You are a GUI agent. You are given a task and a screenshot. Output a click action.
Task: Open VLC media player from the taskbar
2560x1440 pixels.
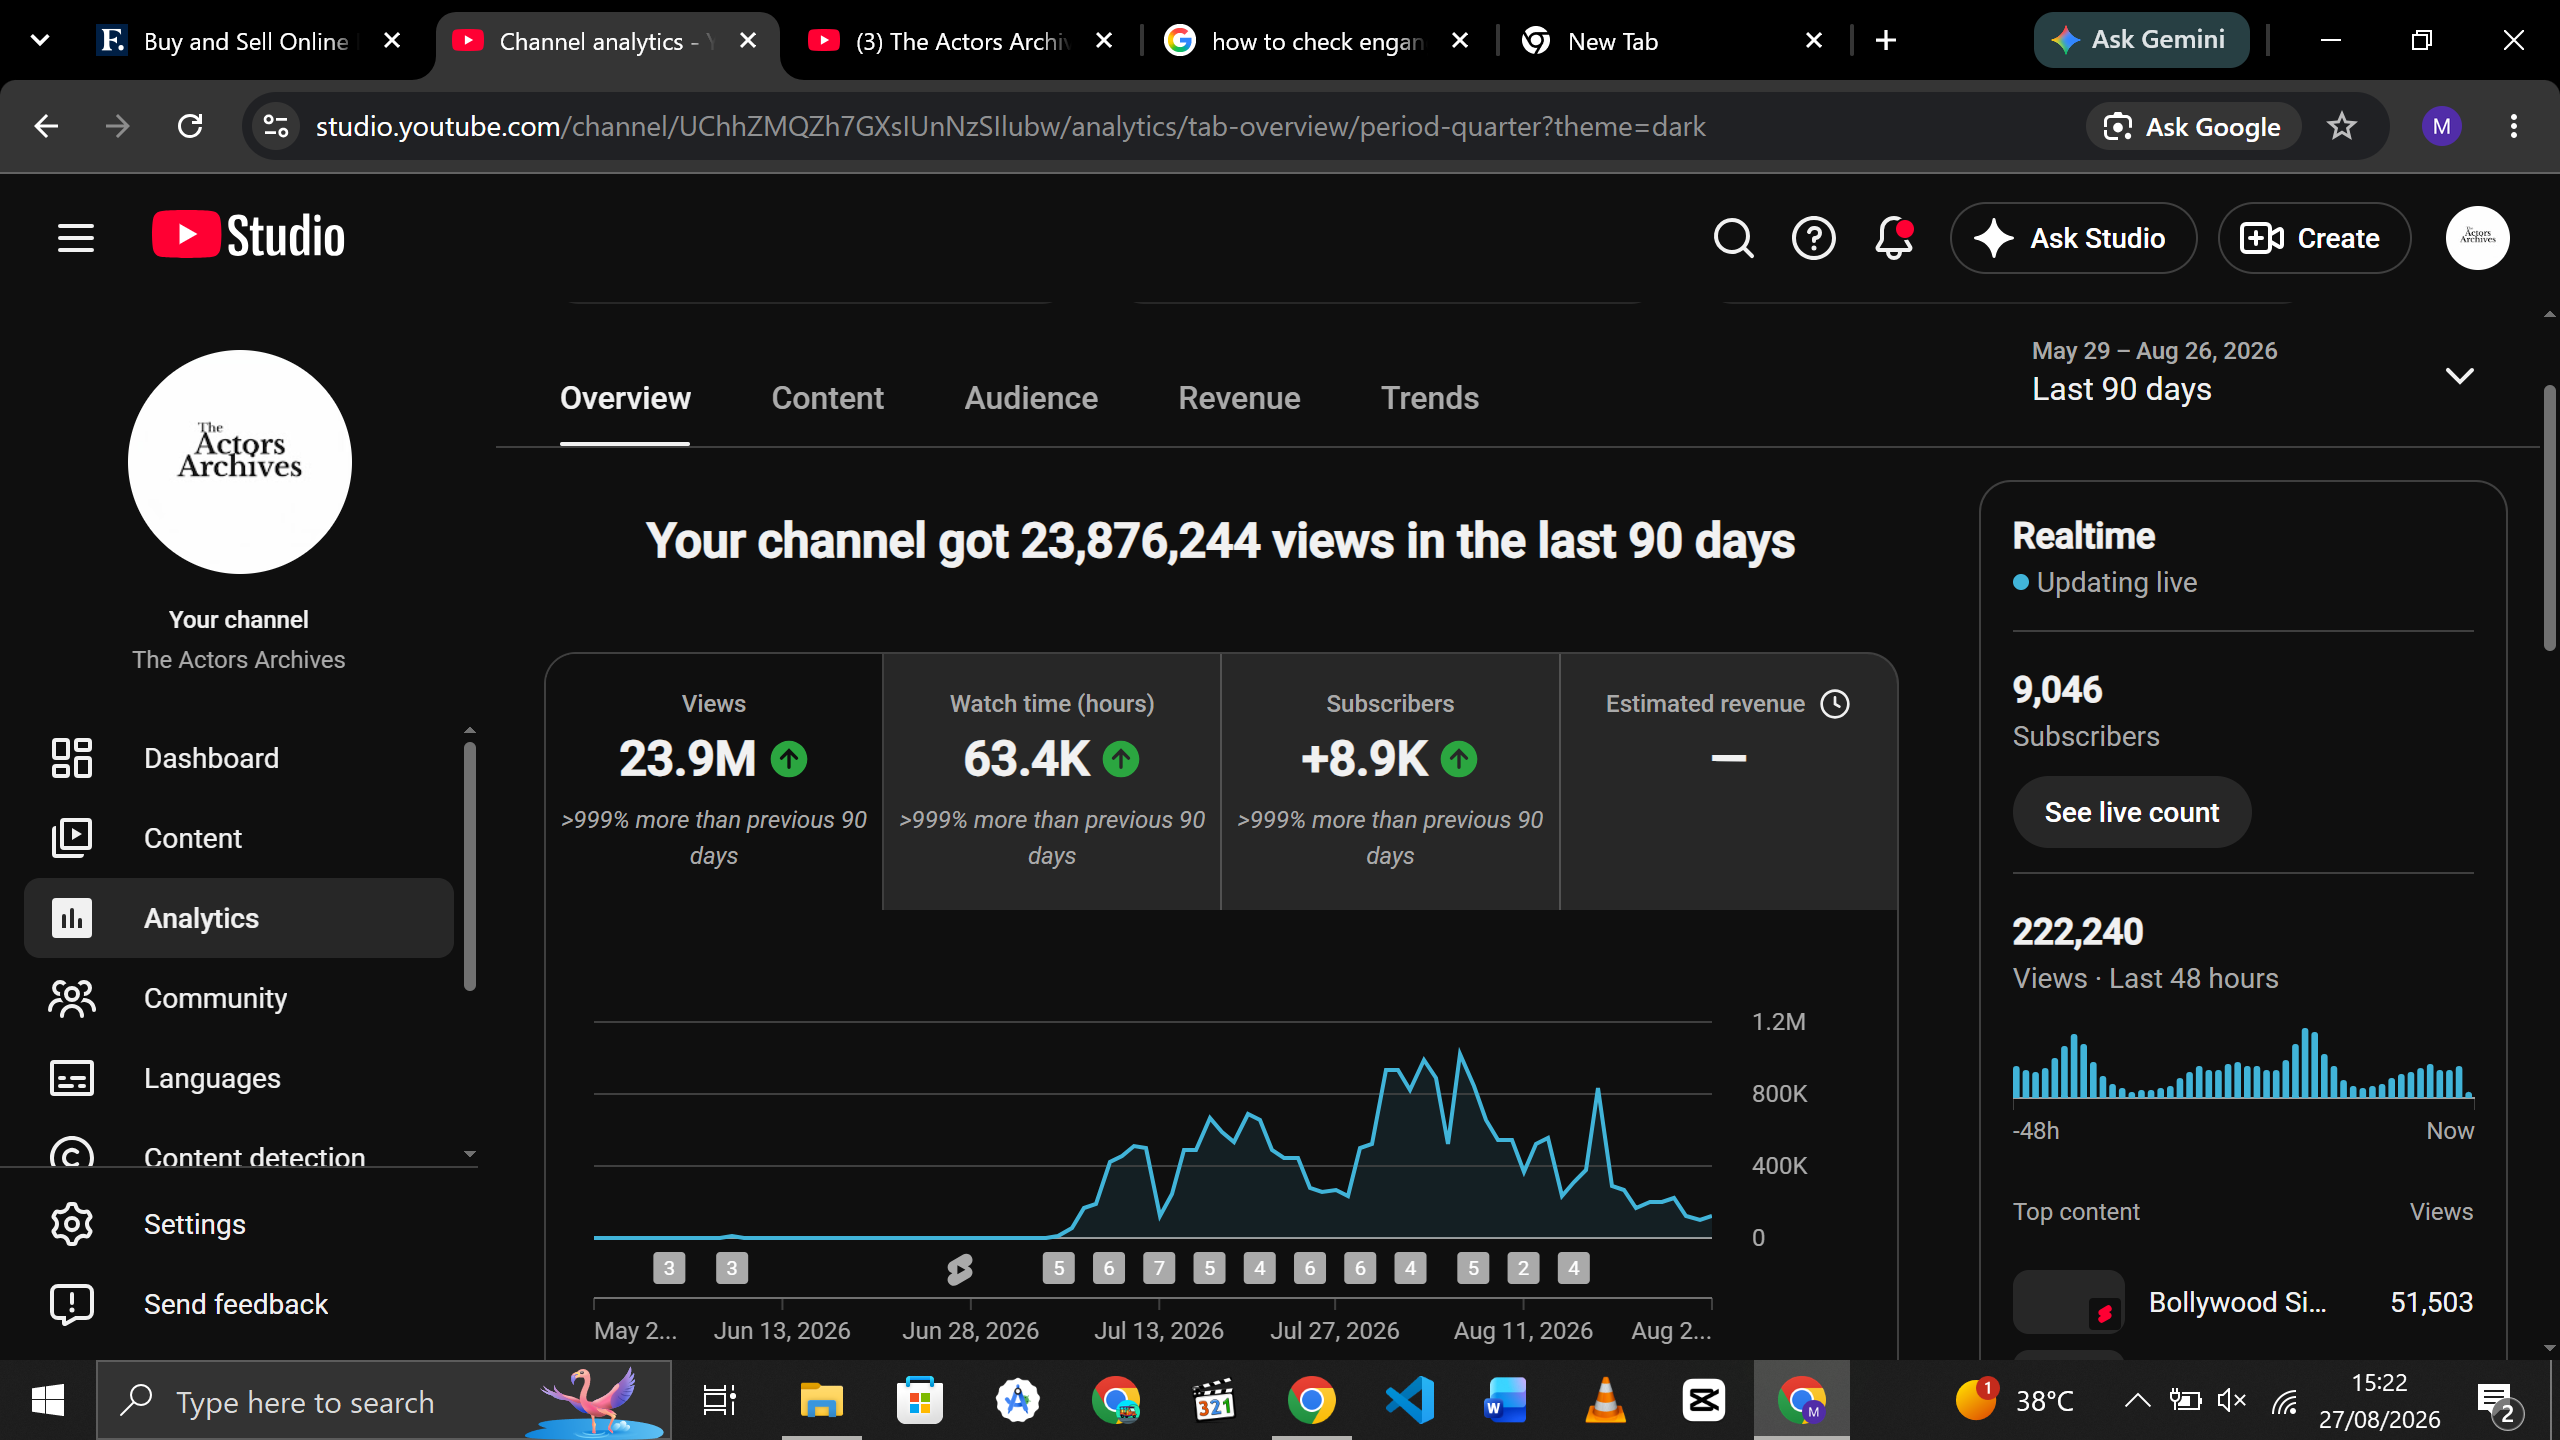pos(1605,1400)
